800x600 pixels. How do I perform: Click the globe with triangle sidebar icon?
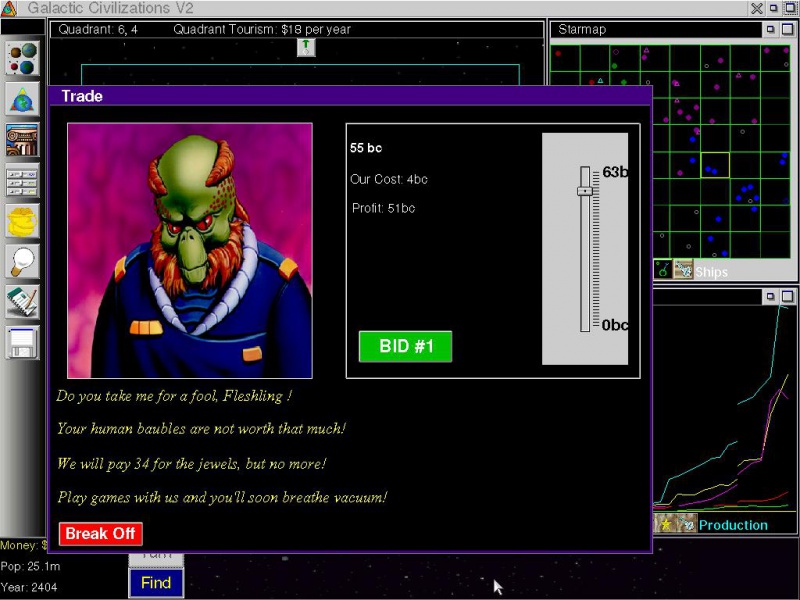(x=22, y=99)
